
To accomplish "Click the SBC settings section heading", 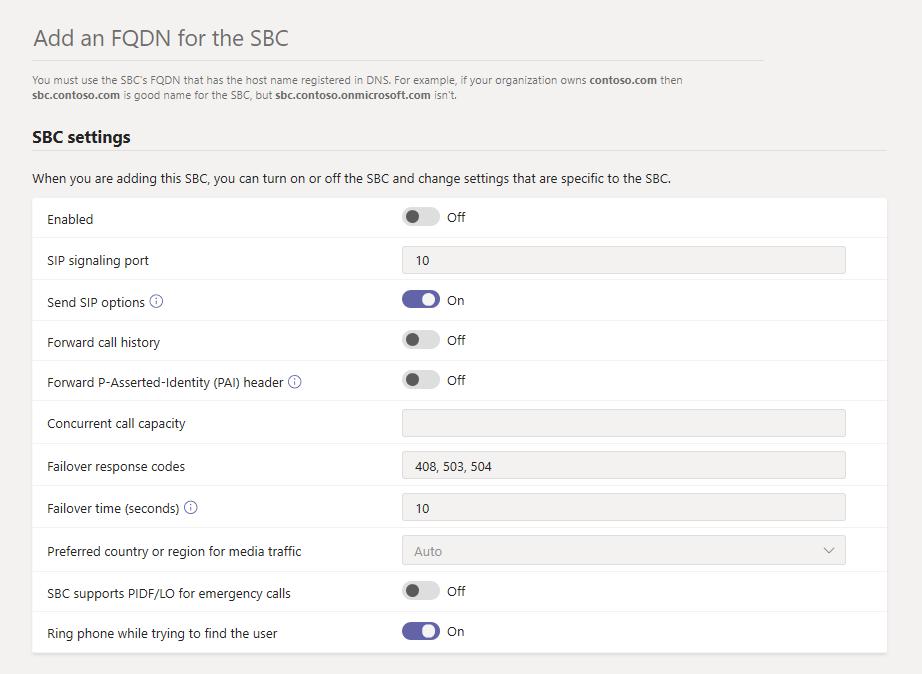I will [x=81, y=137].
